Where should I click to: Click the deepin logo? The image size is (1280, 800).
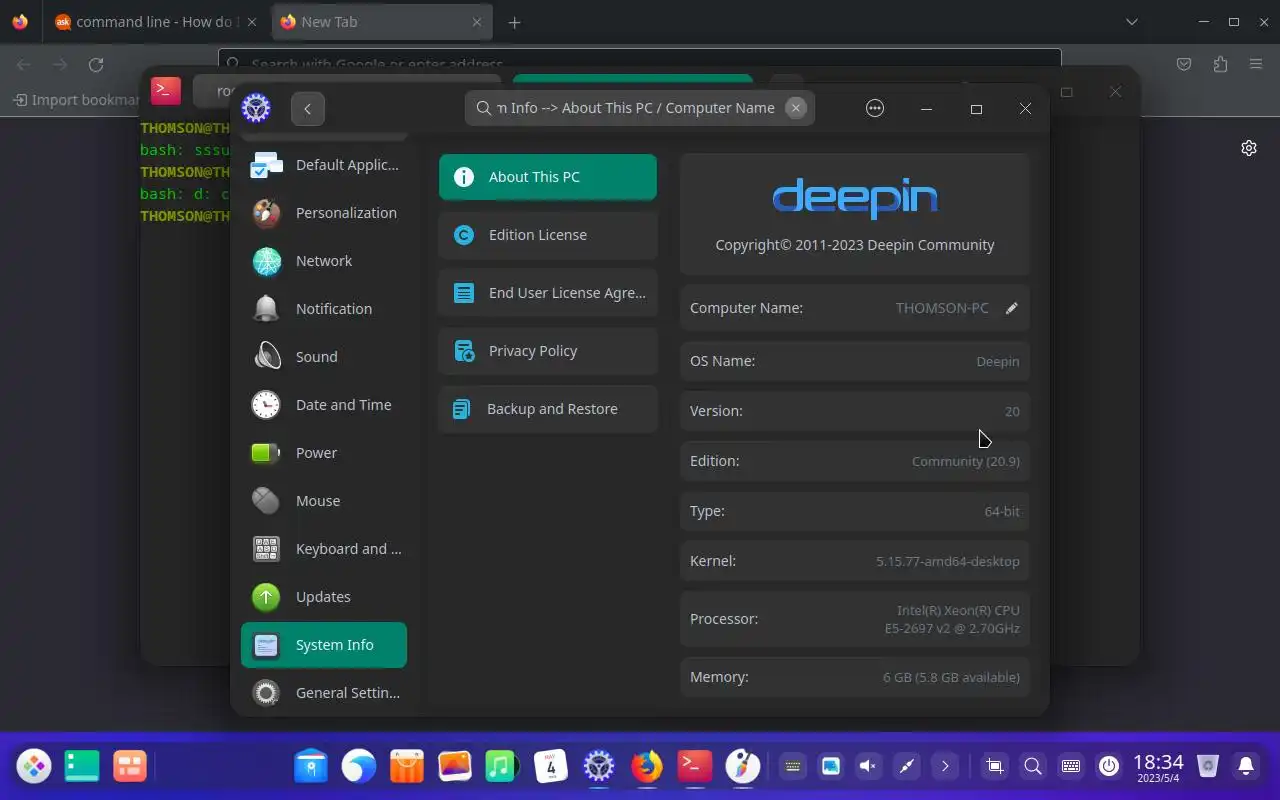pyautogui.click(x=855, y=198)
